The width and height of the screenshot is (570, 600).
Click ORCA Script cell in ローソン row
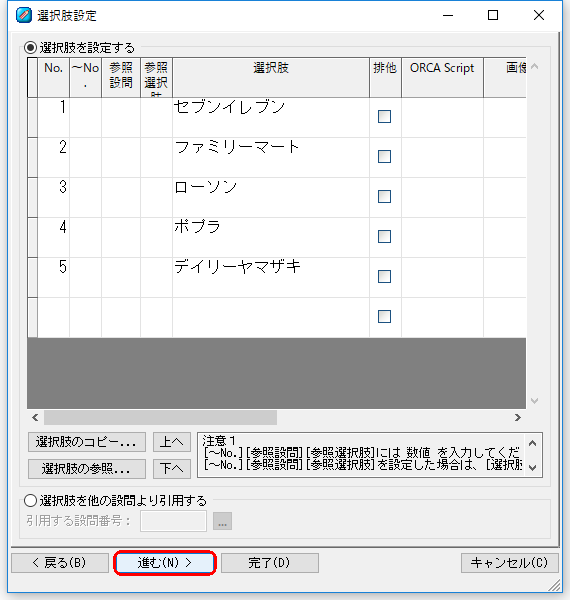tap(442, 197)
